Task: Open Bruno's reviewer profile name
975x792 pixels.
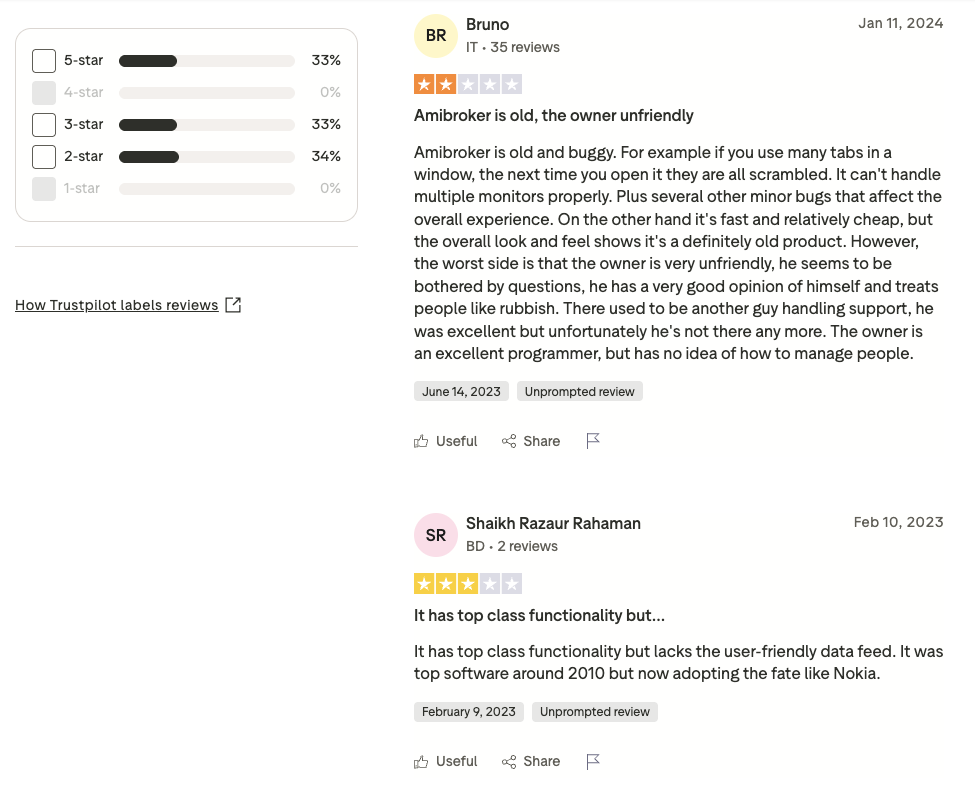Action: click(488, 24)
